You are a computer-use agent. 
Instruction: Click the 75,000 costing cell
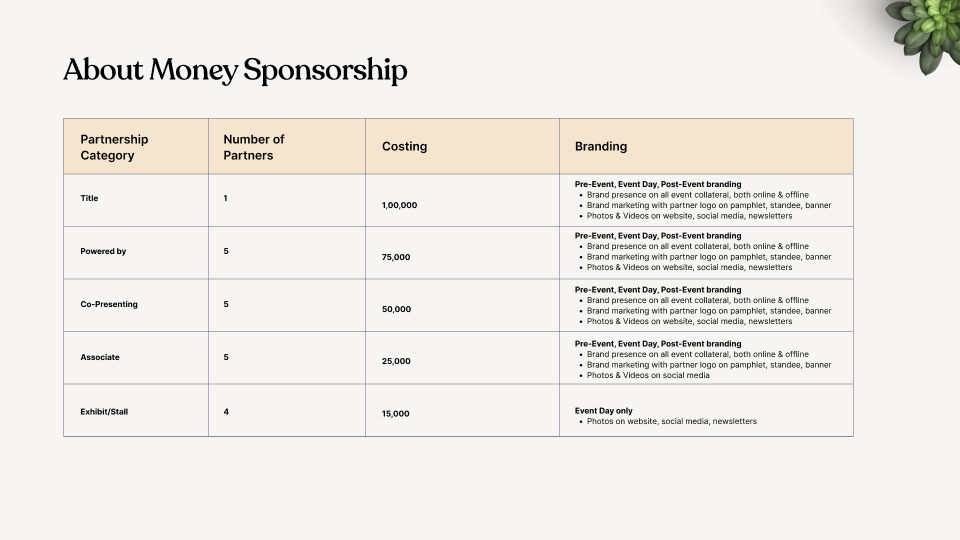click(x=396, y=257)
